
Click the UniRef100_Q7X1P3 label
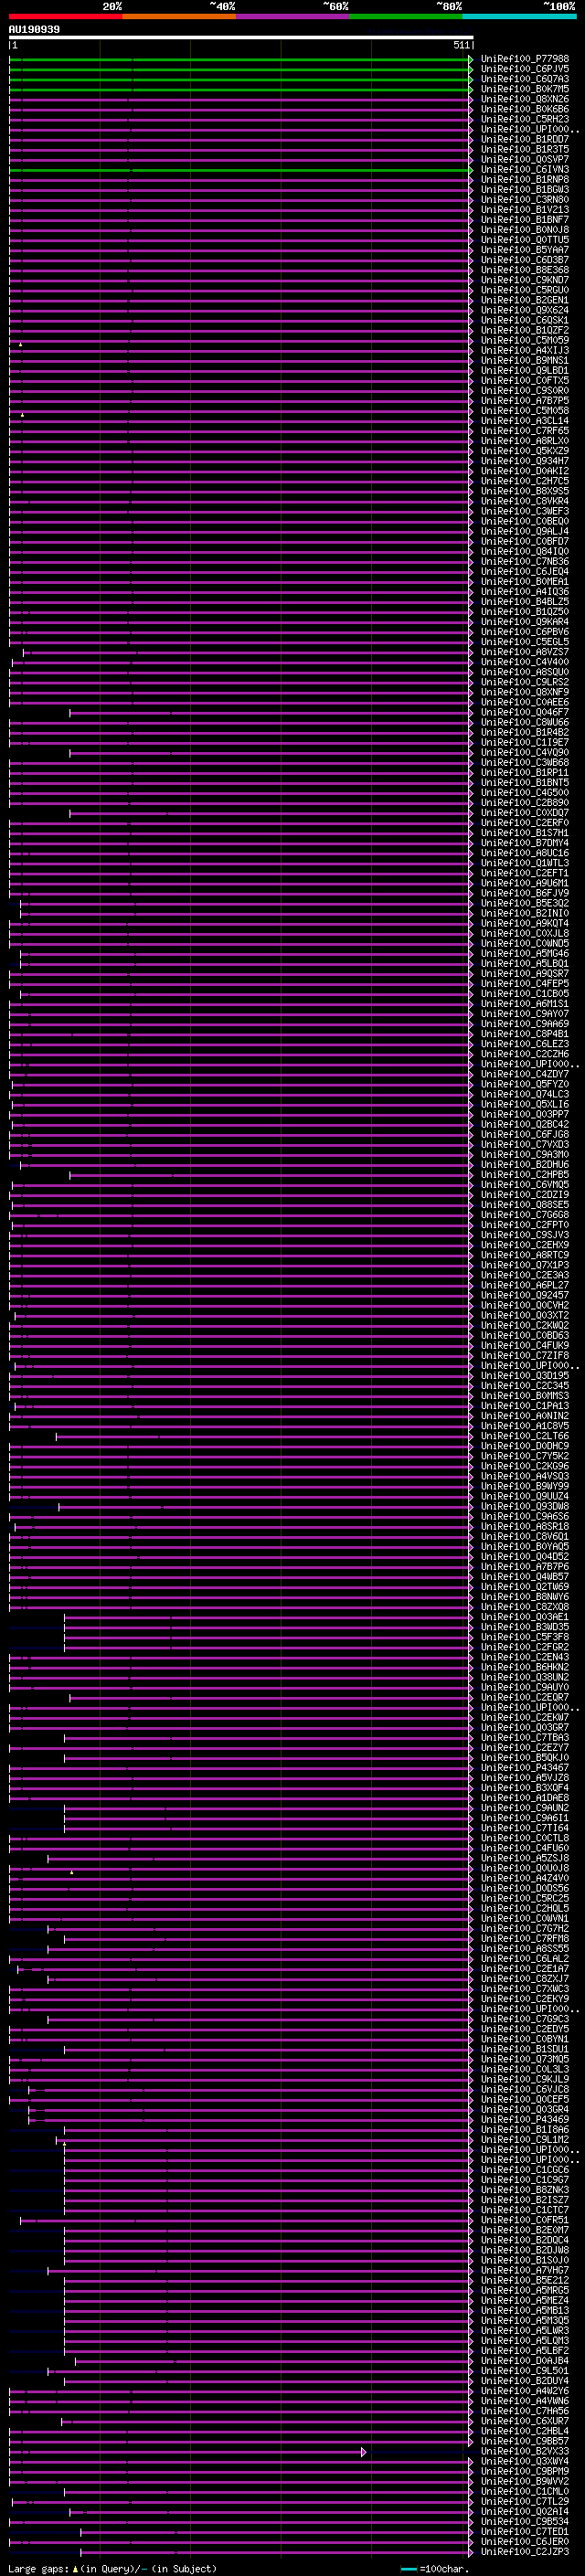coord(524,1265)
